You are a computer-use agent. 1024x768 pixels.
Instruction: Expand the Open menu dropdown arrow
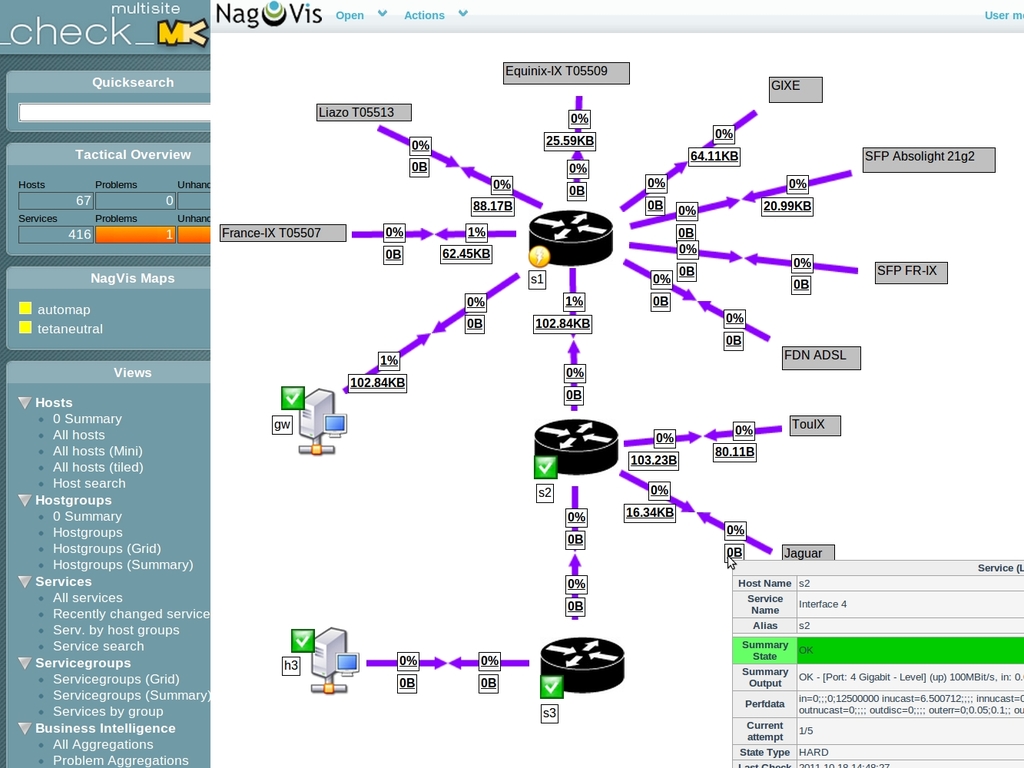(383, 14)
